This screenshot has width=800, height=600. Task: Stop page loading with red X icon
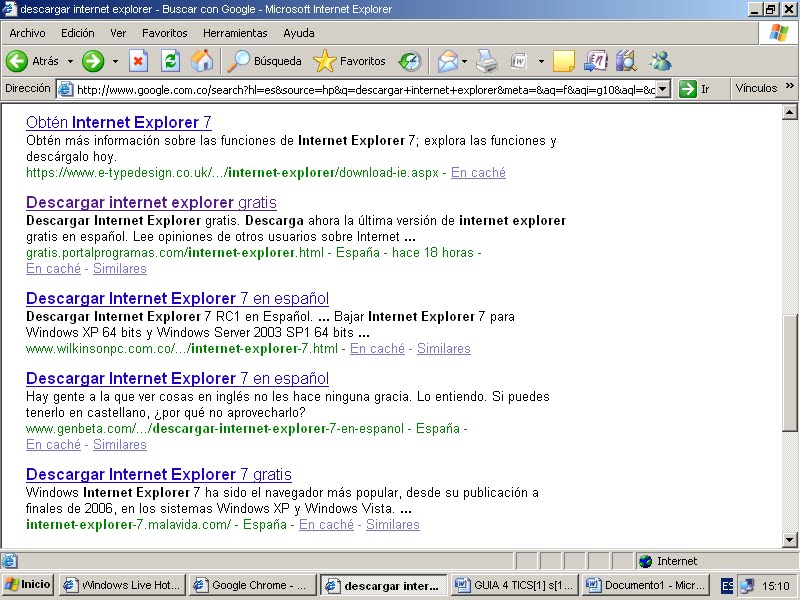138,61
